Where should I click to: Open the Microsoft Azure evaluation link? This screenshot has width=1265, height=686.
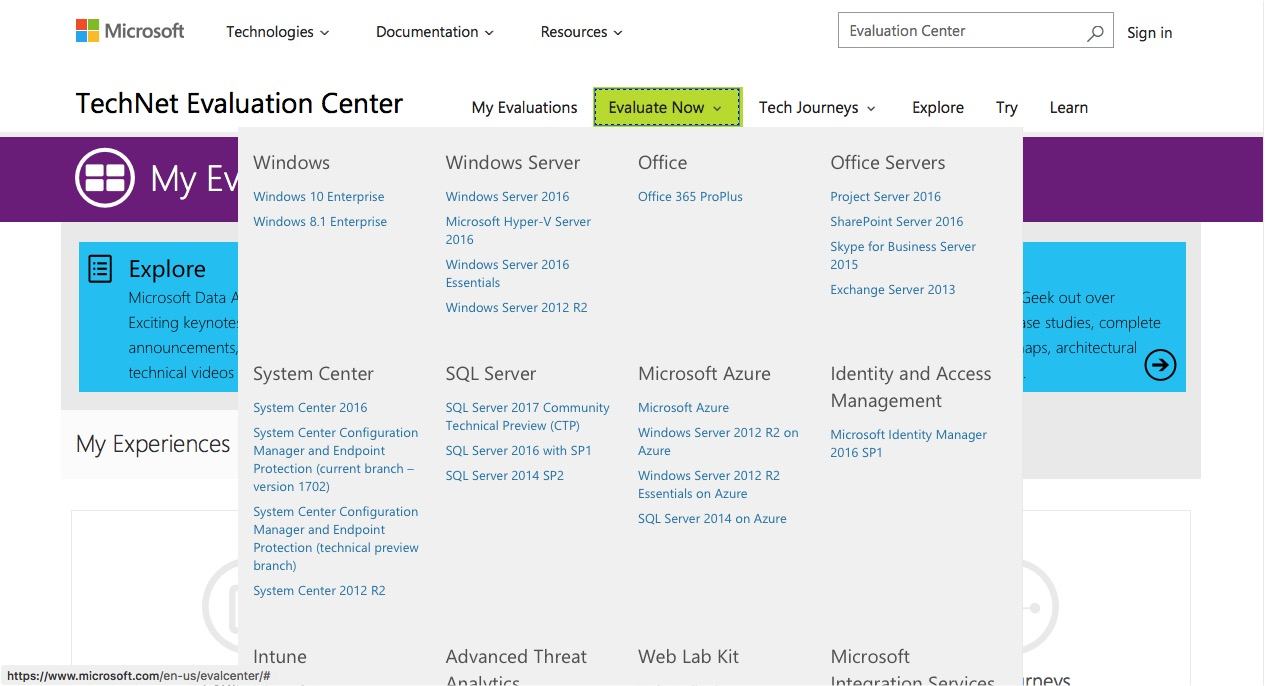tap(684, 408)
